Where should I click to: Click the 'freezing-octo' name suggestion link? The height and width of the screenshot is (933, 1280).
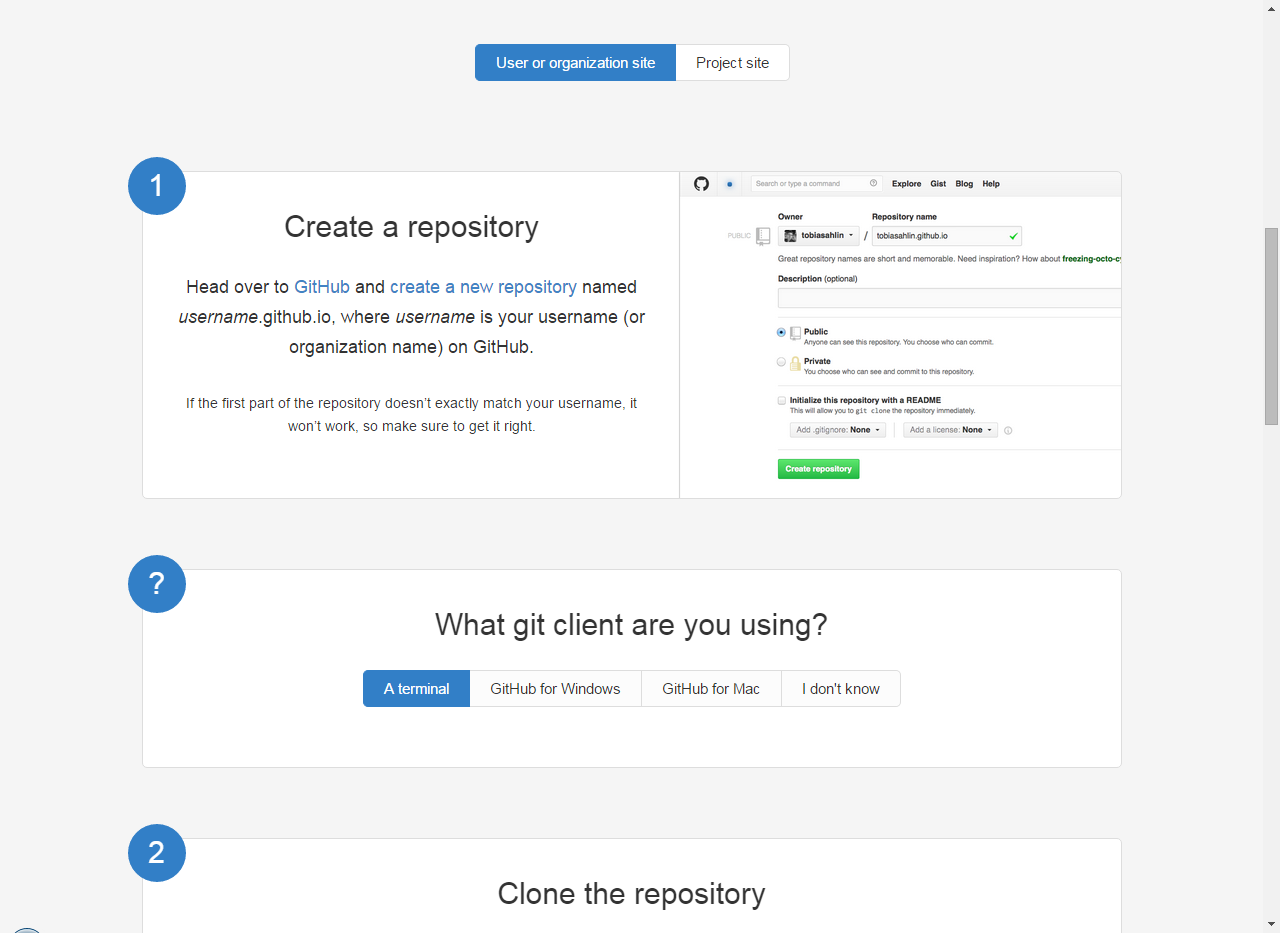tap(1091, 259)
